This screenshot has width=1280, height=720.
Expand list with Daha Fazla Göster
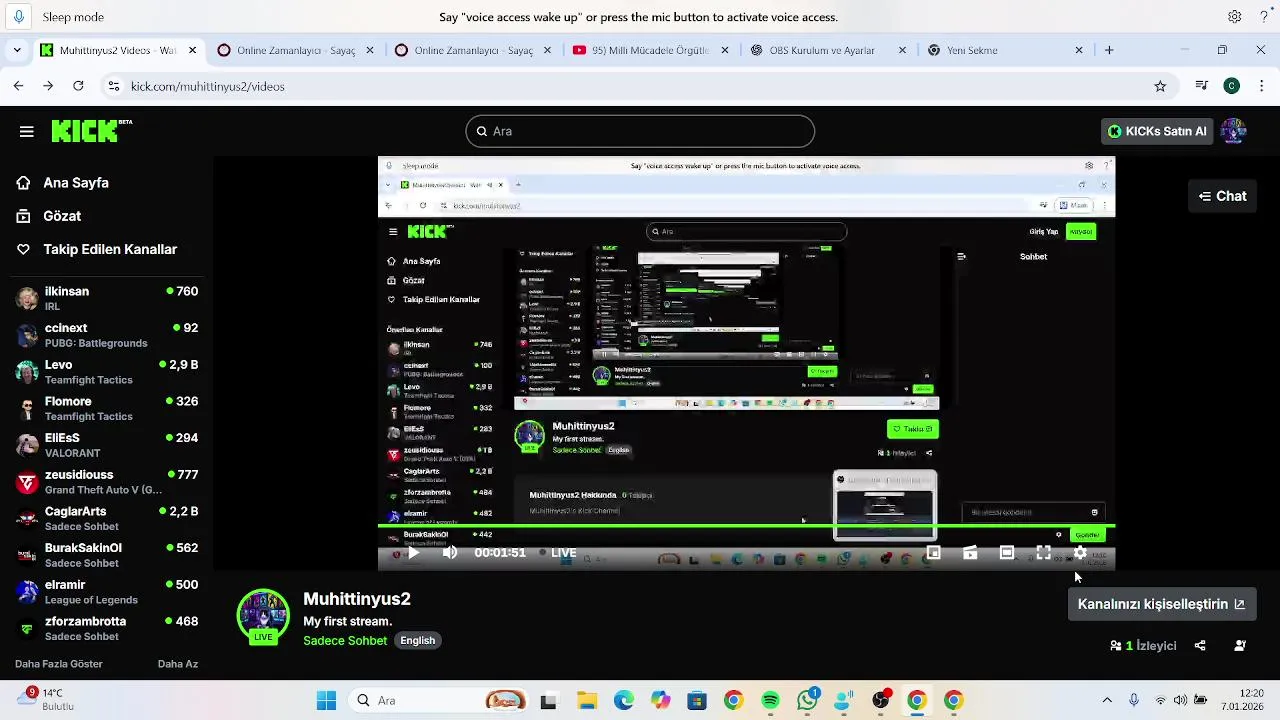click(x=59, y=664)
